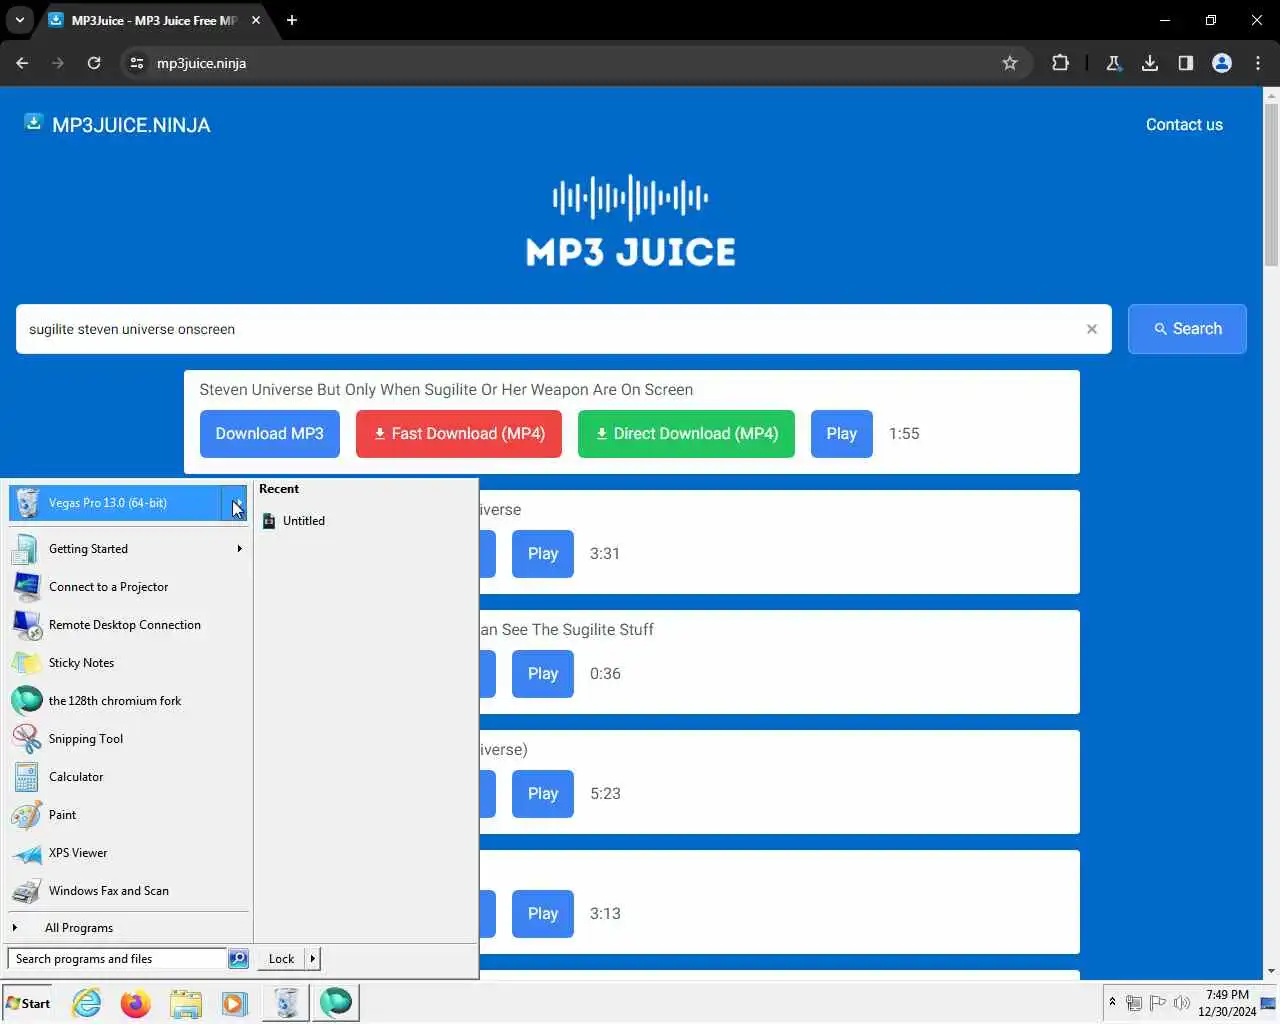The image size is (1280, 1024).
Task: Open Windows Fax and Scan
Action: click(128, 891)
